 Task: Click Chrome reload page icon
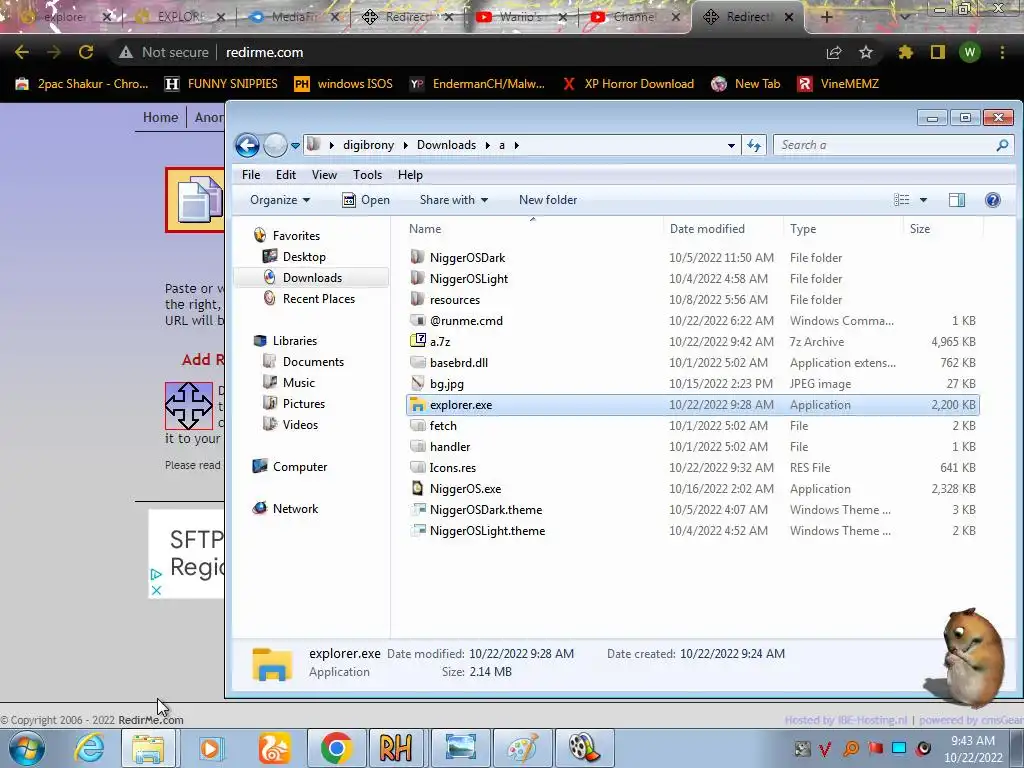(x=86, y=52)
